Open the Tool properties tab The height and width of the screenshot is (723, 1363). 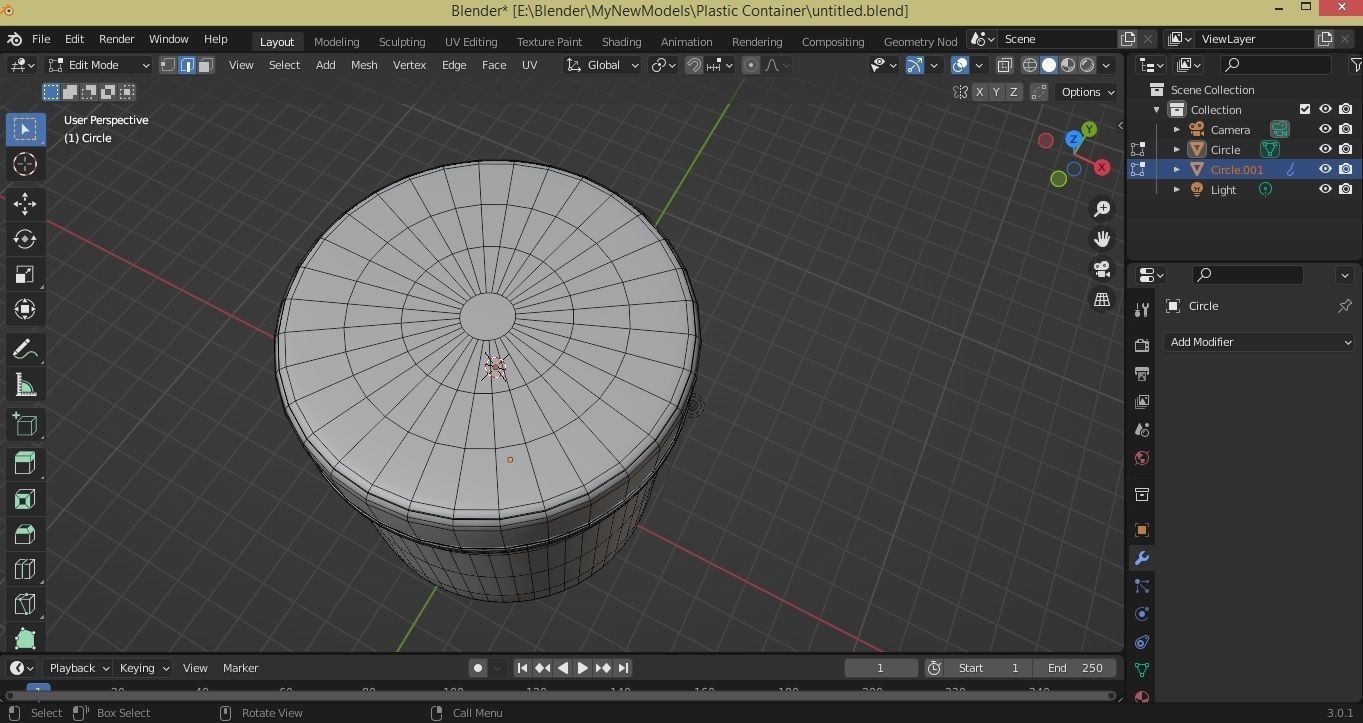click(x=1142, y=310)
